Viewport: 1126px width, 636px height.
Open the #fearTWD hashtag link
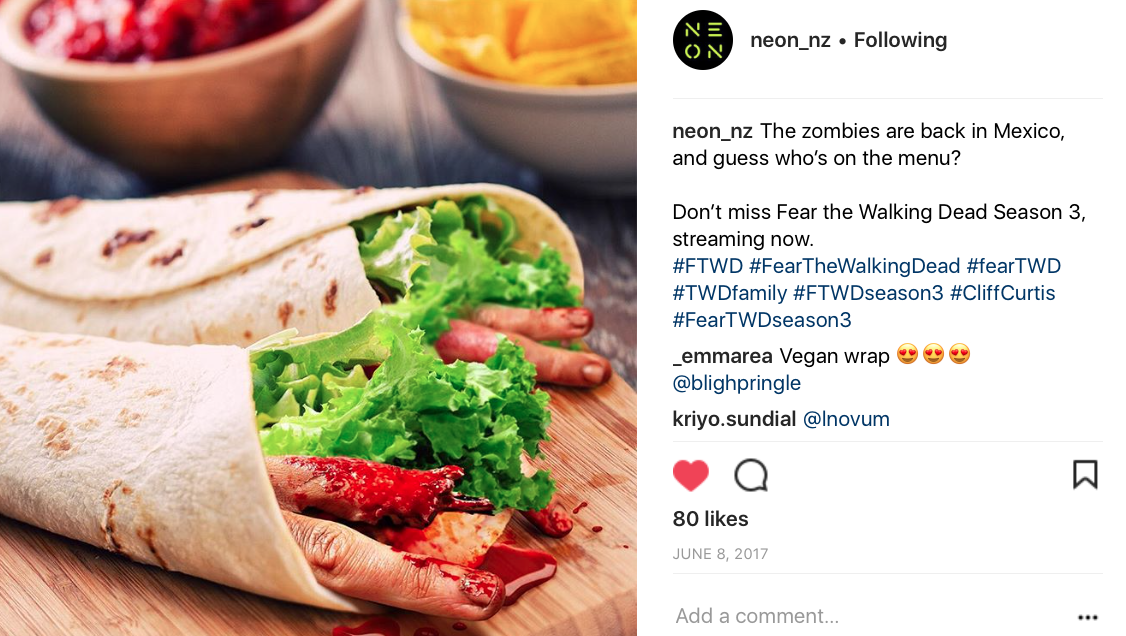point(1013,266)
